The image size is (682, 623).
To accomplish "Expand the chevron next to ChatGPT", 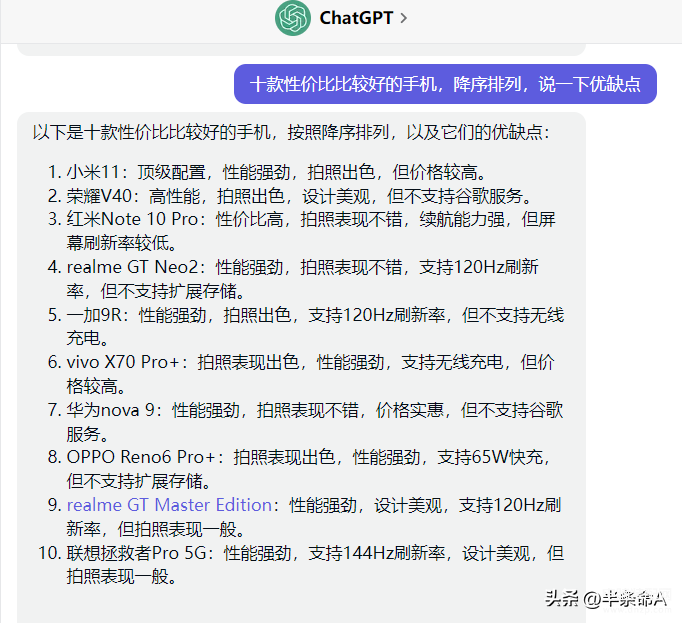I will [403, 18].
